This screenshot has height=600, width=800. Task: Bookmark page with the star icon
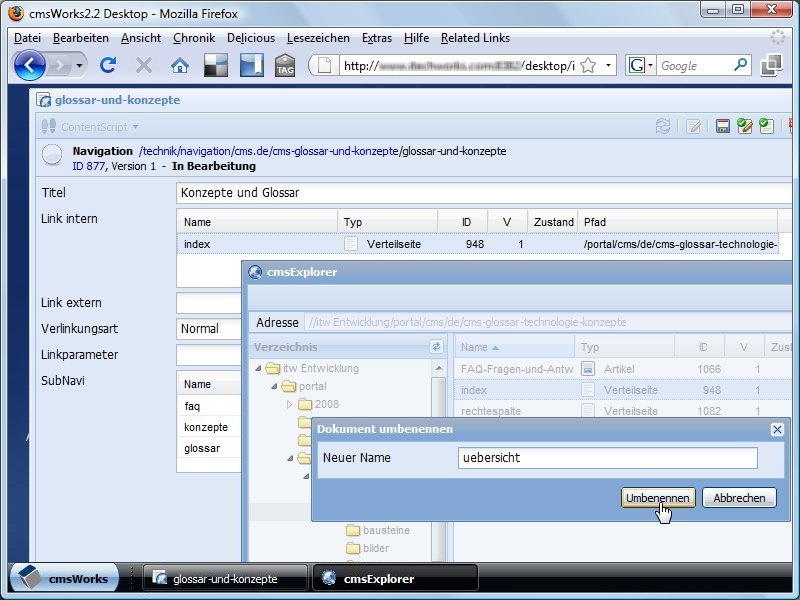(x=588, y=65)
